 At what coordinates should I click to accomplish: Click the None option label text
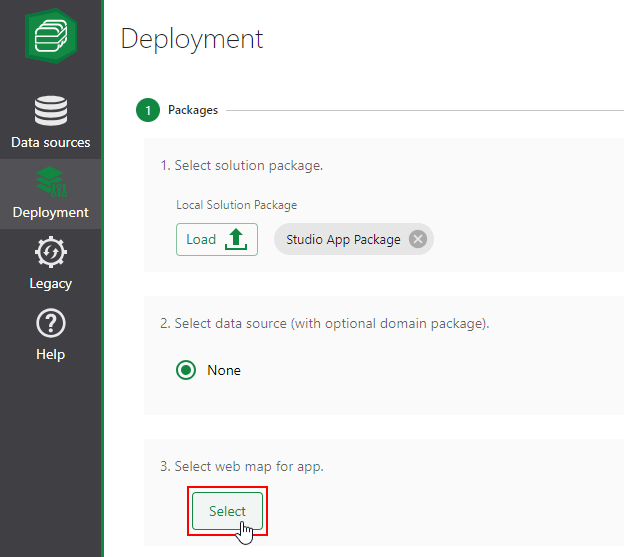coord(224,370)
